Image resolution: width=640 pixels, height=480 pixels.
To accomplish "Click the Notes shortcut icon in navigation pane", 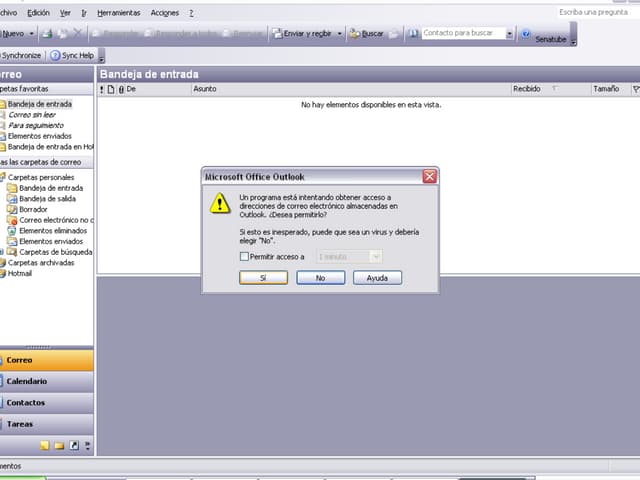I will click(x=44, y=445).
